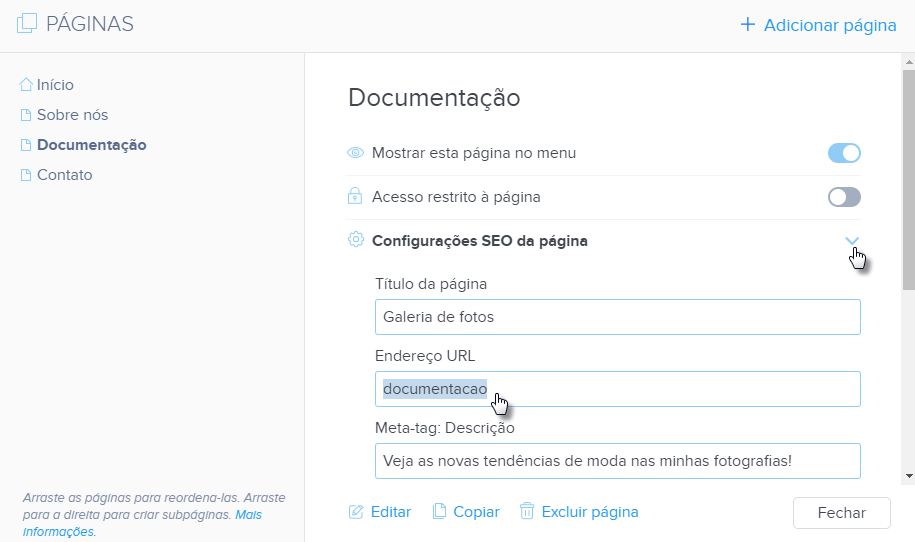Click the Páginas stacked pages icon
The width and height of the screenshot is (915, 542).
pos(27,24)
